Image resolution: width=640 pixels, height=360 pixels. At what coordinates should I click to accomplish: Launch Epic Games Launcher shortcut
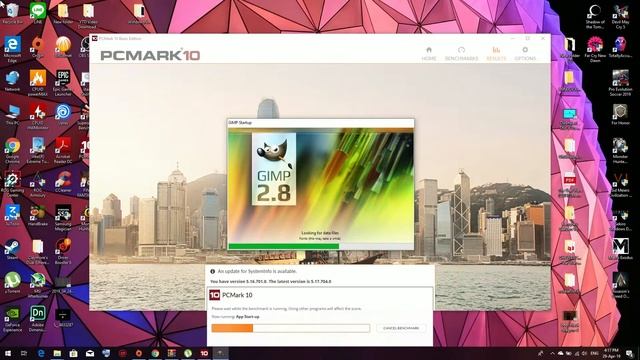tap(63, 83)
